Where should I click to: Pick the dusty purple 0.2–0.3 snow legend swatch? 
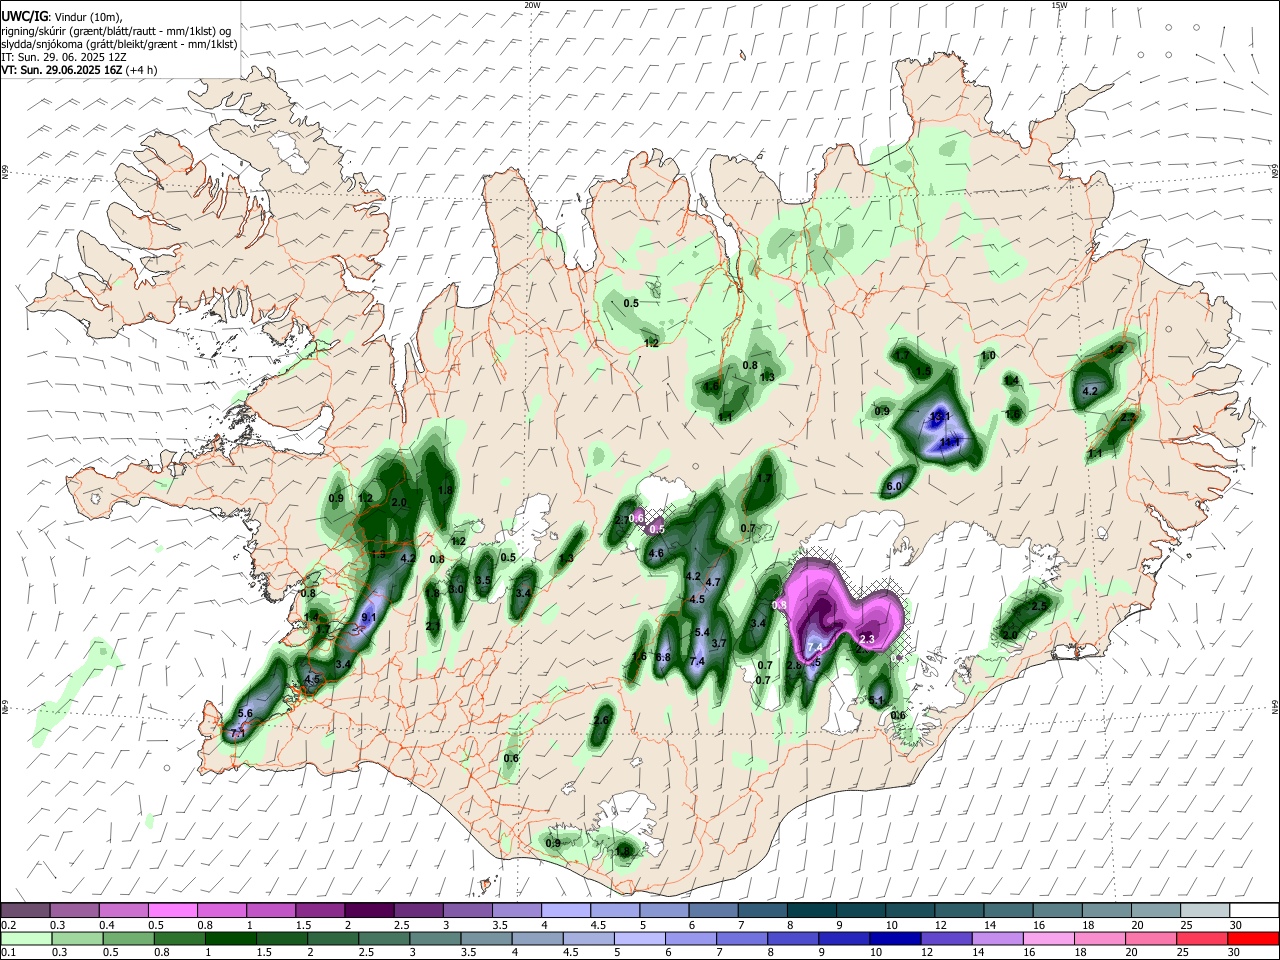click(x=25, y=911)
